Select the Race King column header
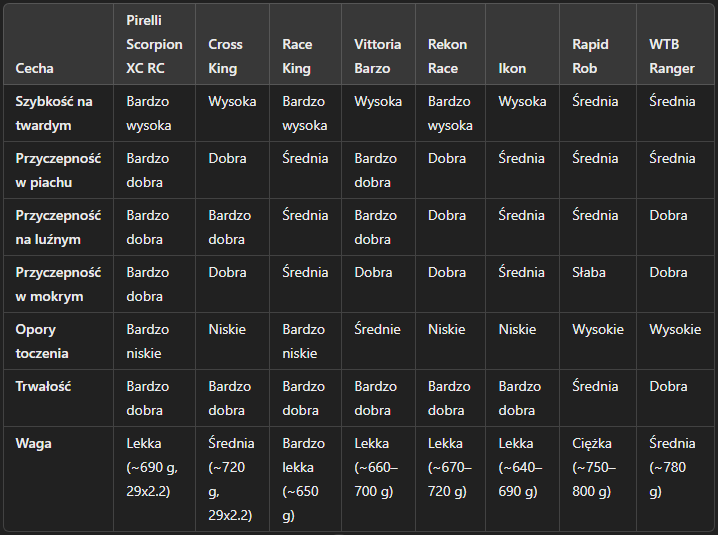 pyautogui.click(x=297, y=57)
